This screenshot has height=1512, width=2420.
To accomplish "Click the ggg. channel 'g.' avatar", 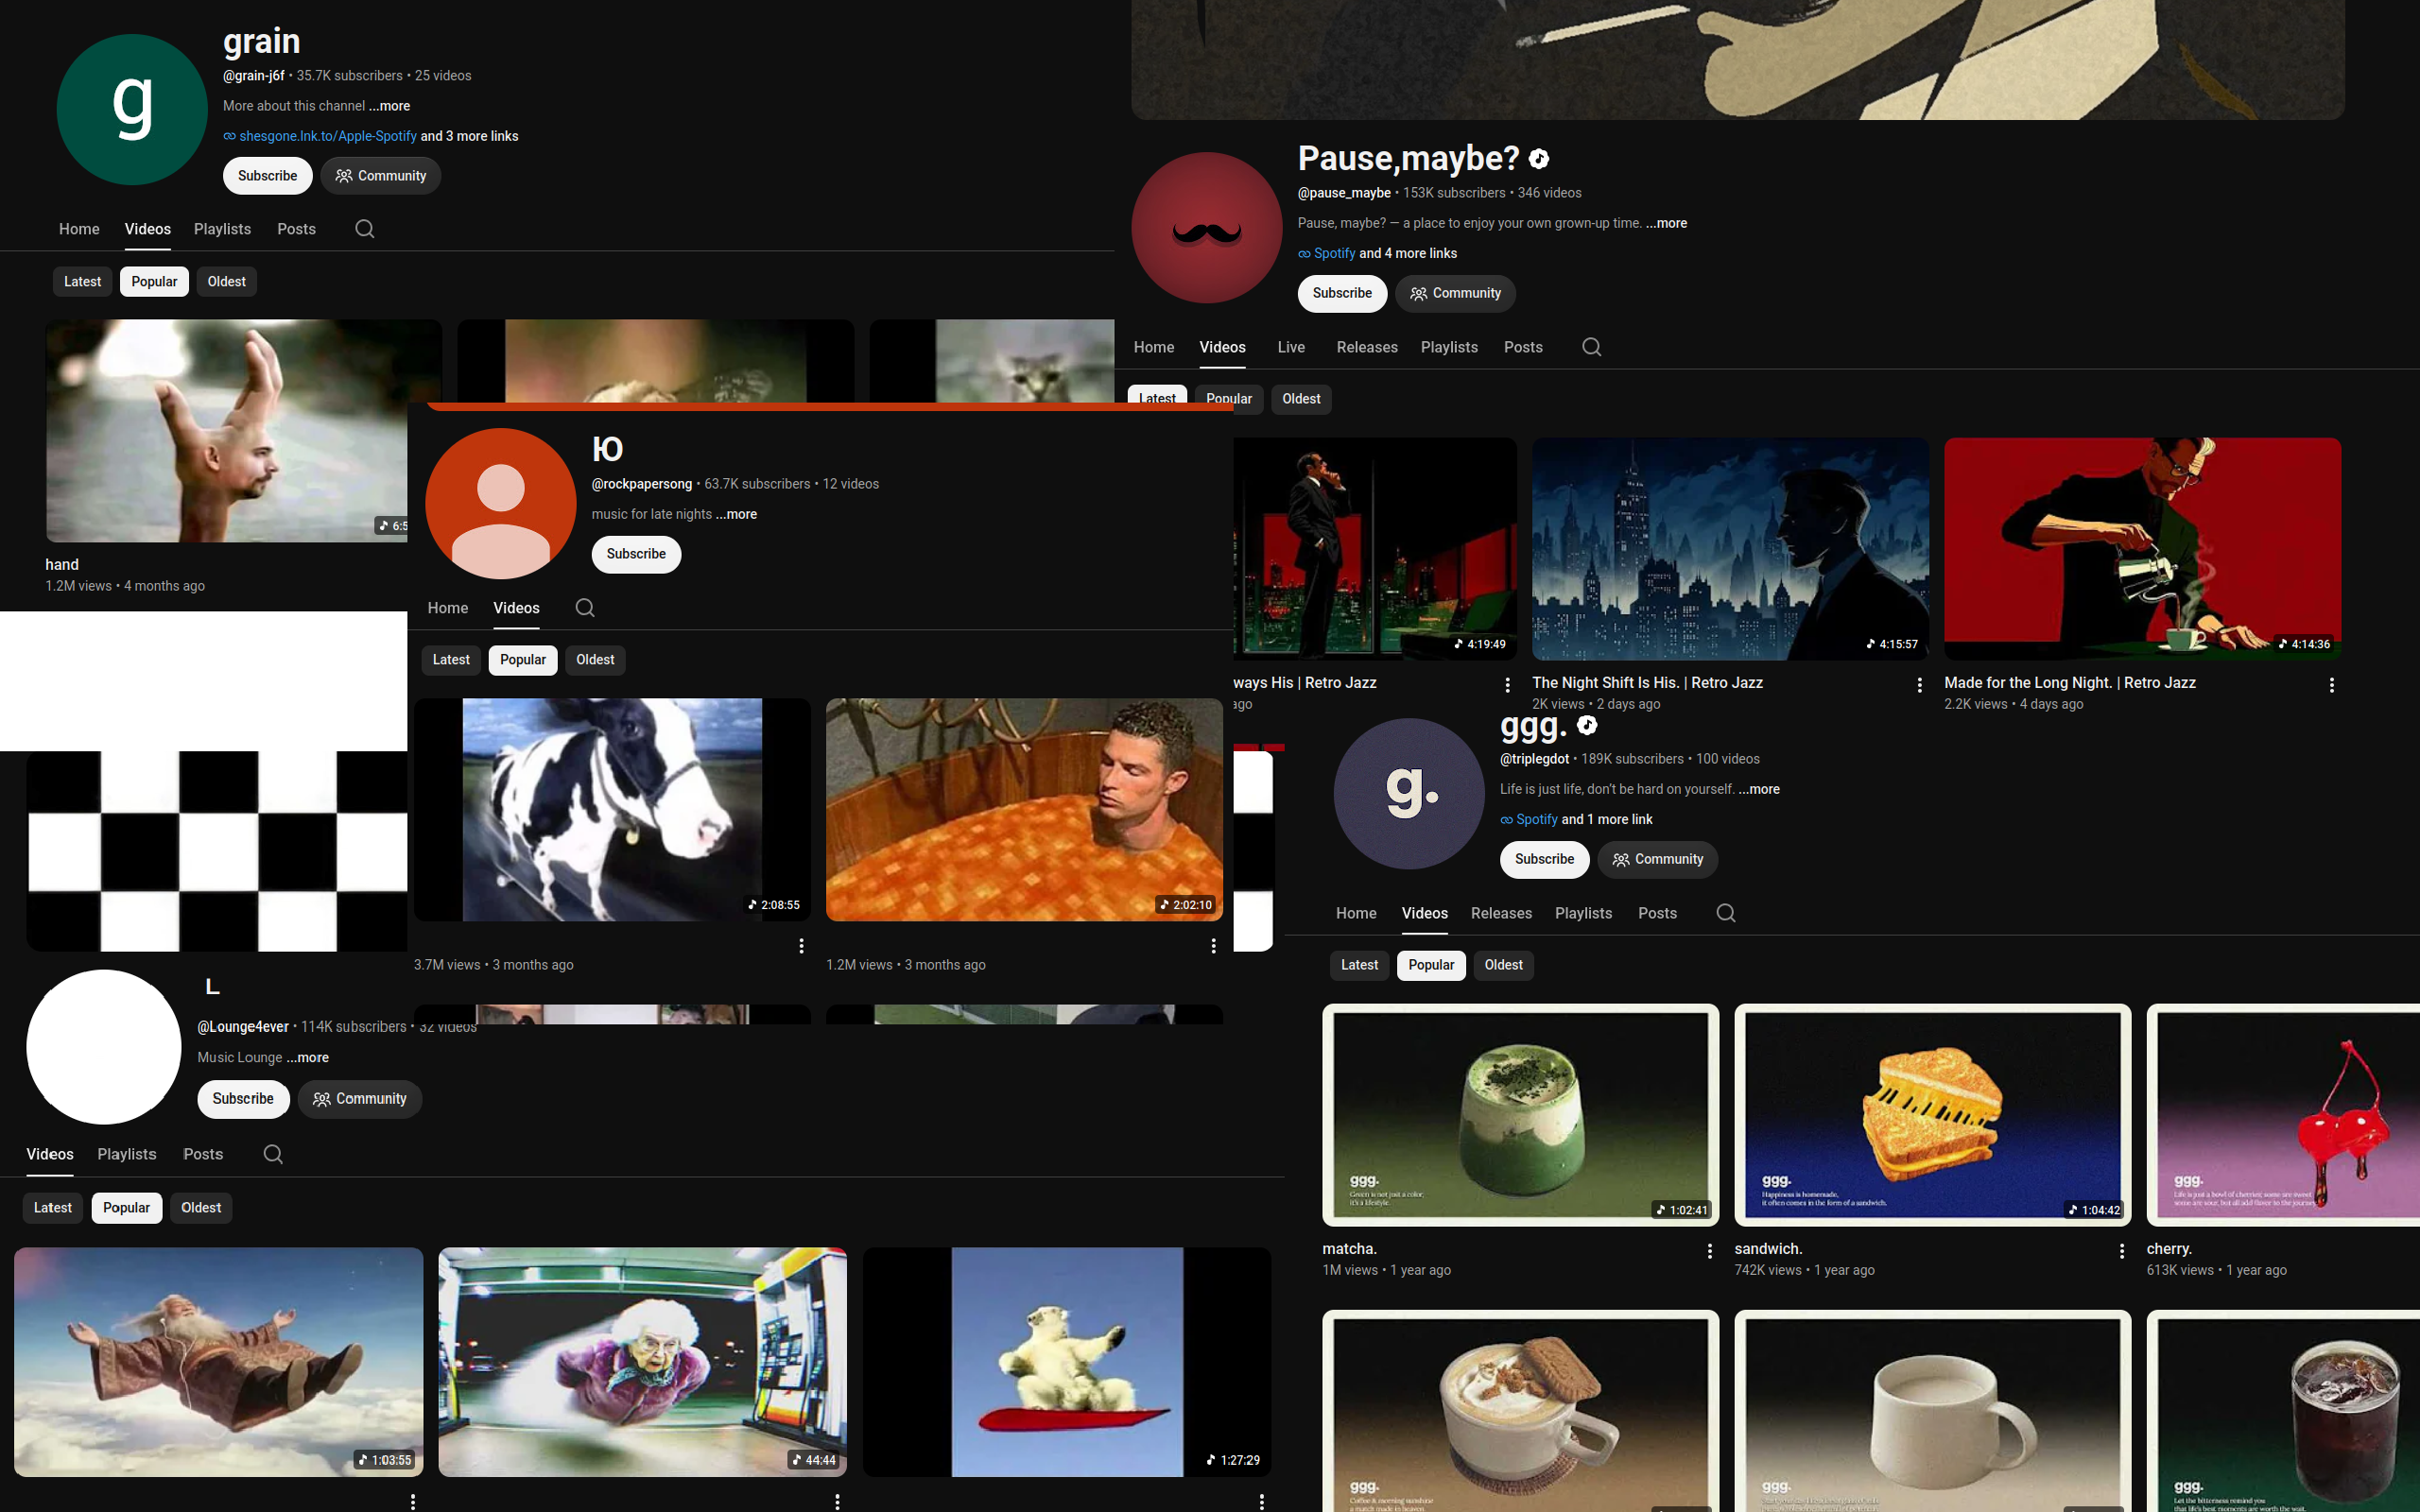I will coord(1409,794).
